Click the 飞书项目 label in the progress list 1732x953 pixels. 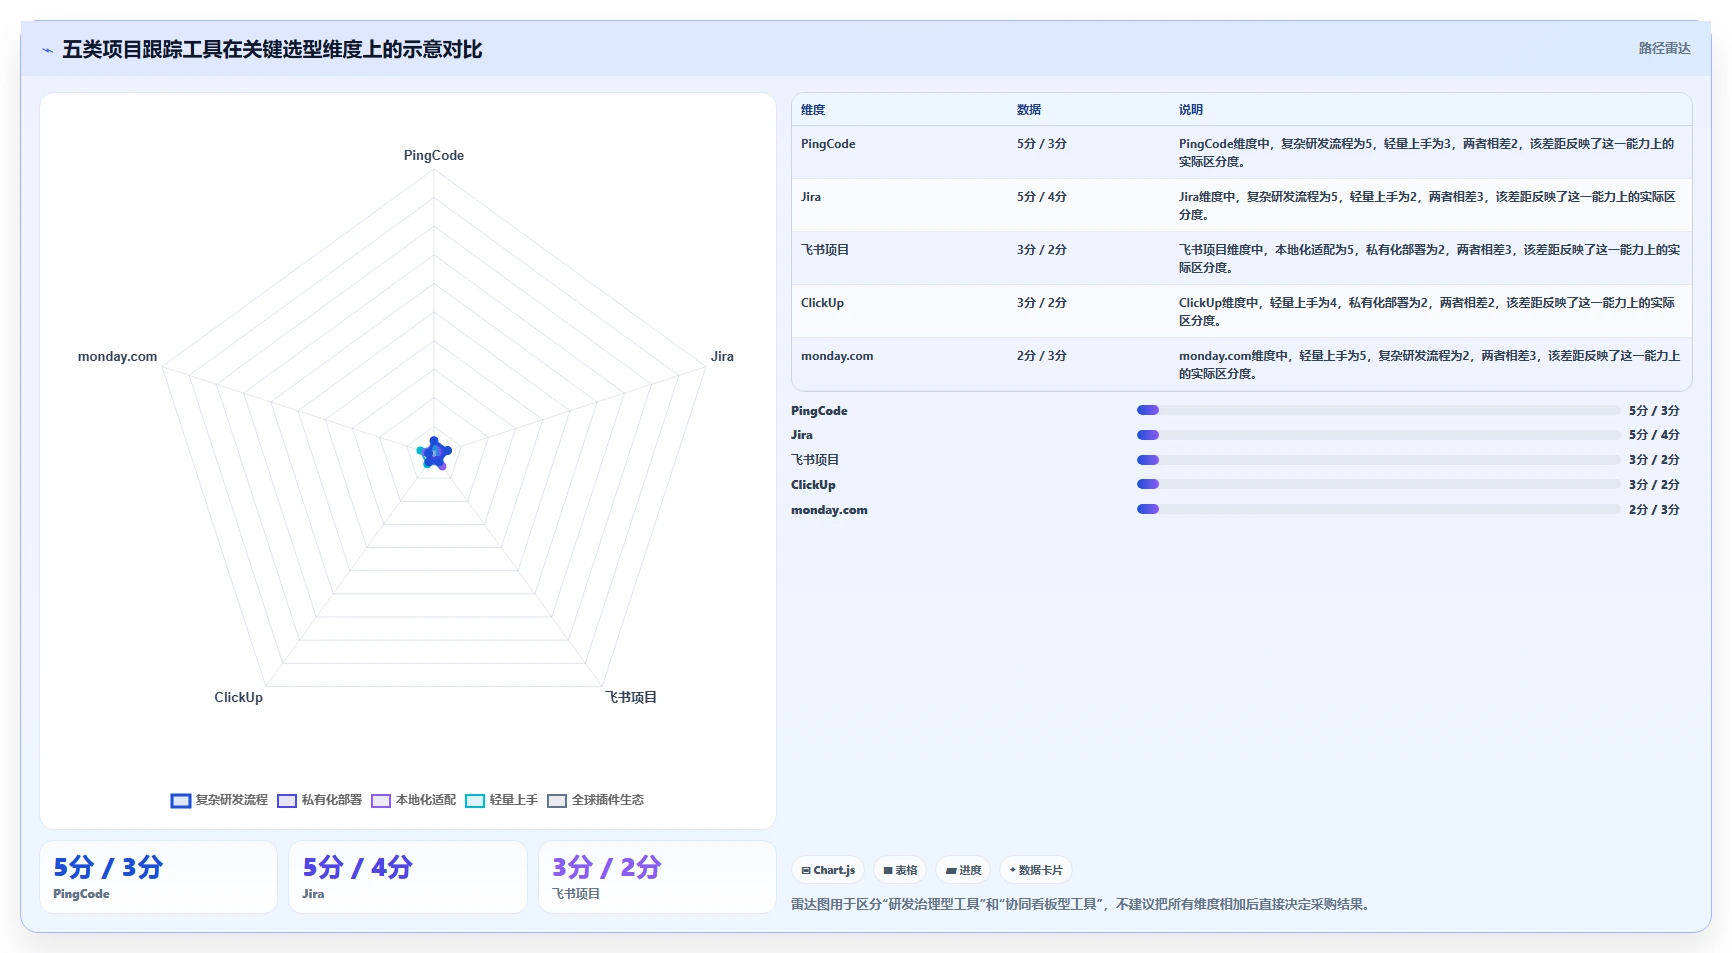coord(815,460)
